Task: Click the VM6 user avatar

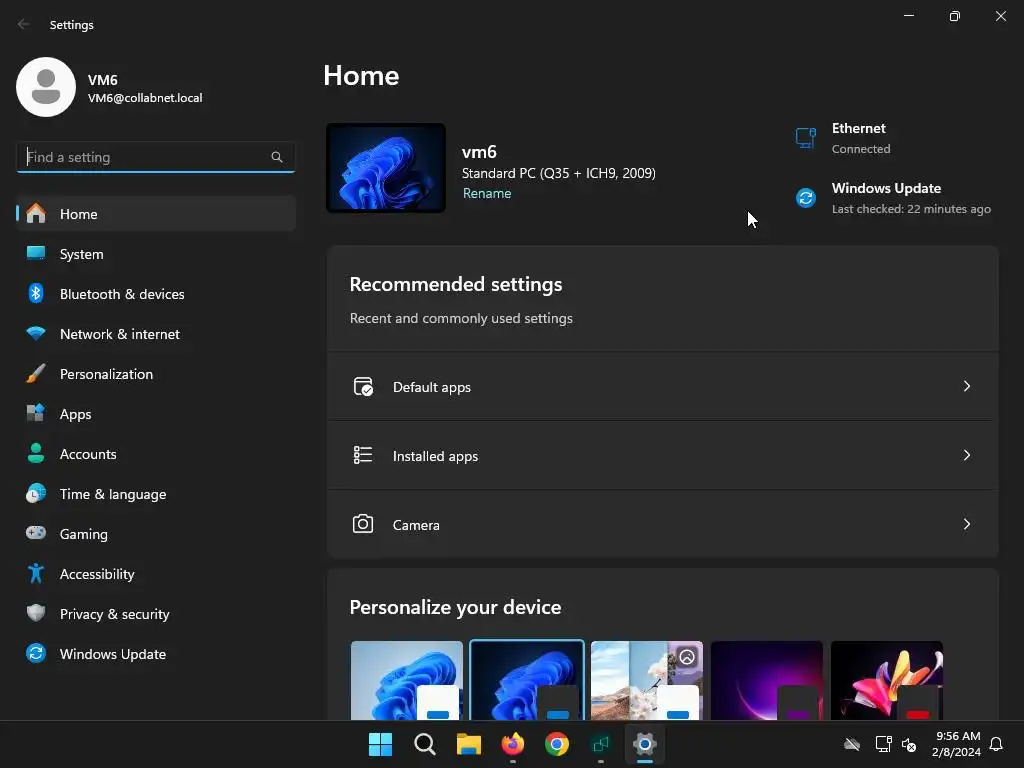Action: pyautogui.click(x=46, y=87)
